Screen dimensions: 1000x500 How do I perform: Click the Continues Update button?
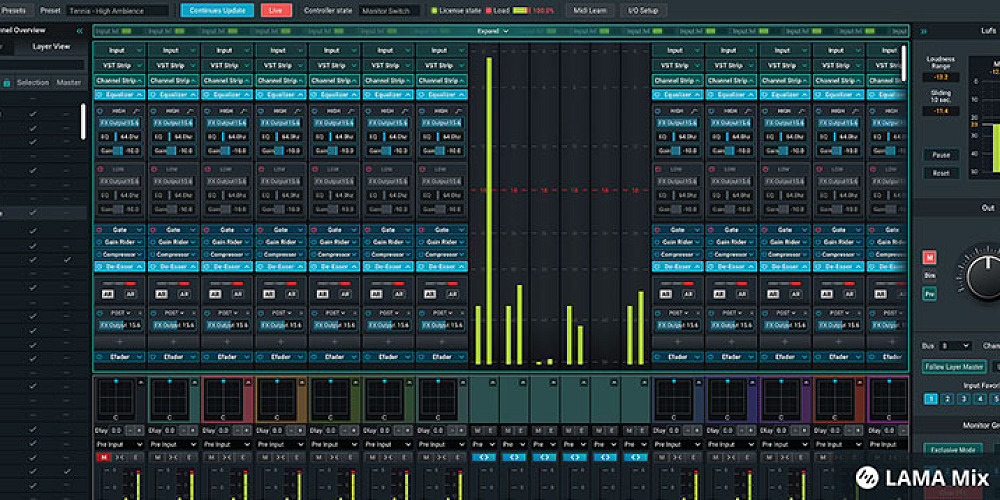(x=217, y=10)
